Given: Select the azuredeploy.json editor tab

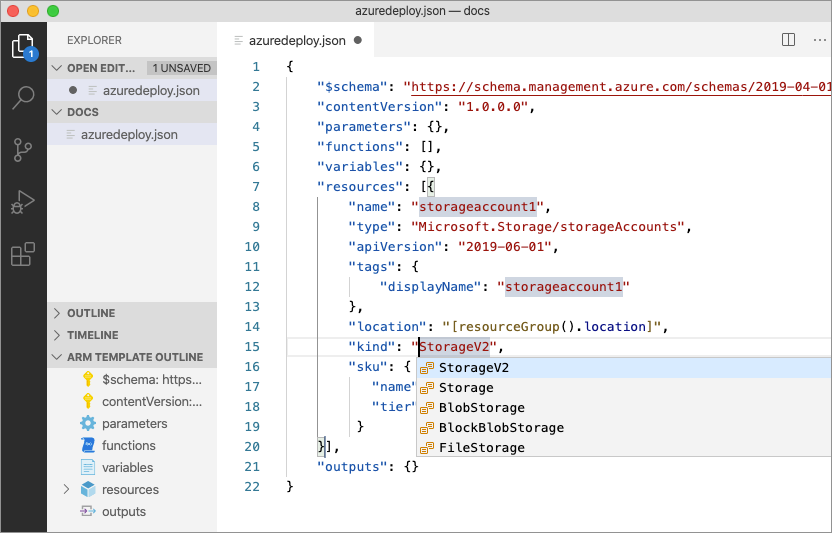Looking at the screenshot, I should (x=296, y=41).
